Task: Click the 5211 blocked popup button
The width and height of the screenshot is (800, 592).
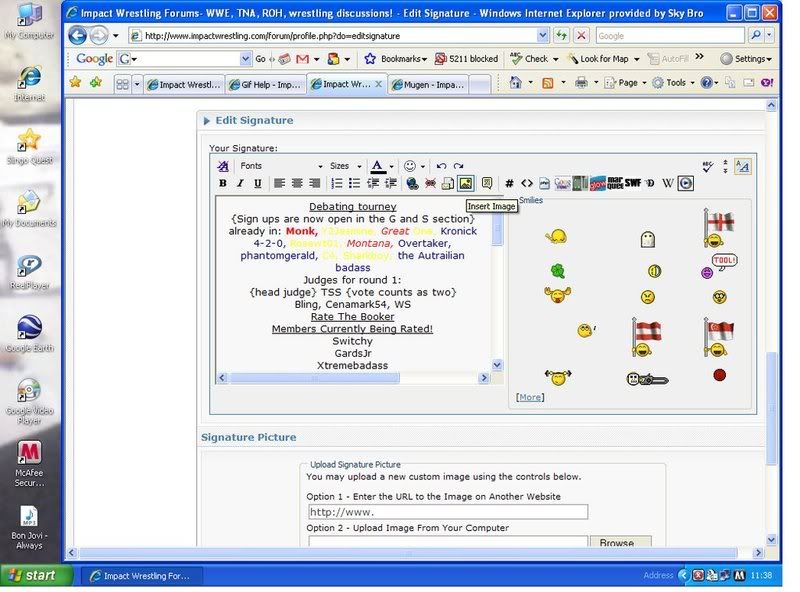Action: pos(466,59)
